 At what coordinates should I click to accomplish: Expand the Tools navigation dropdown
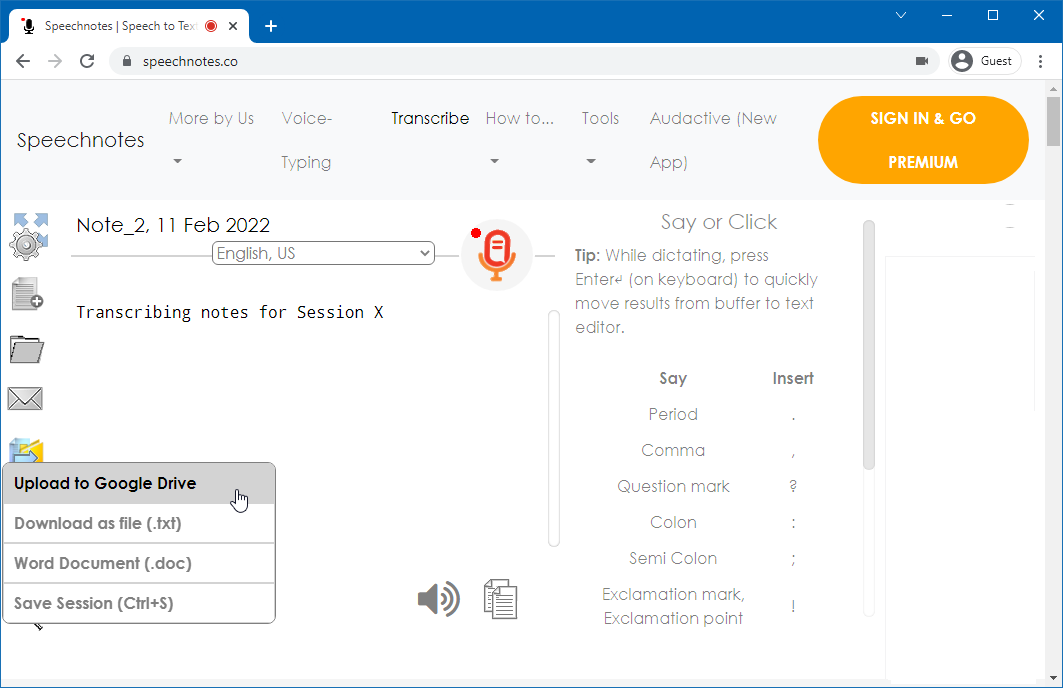(x=600, y=119)
